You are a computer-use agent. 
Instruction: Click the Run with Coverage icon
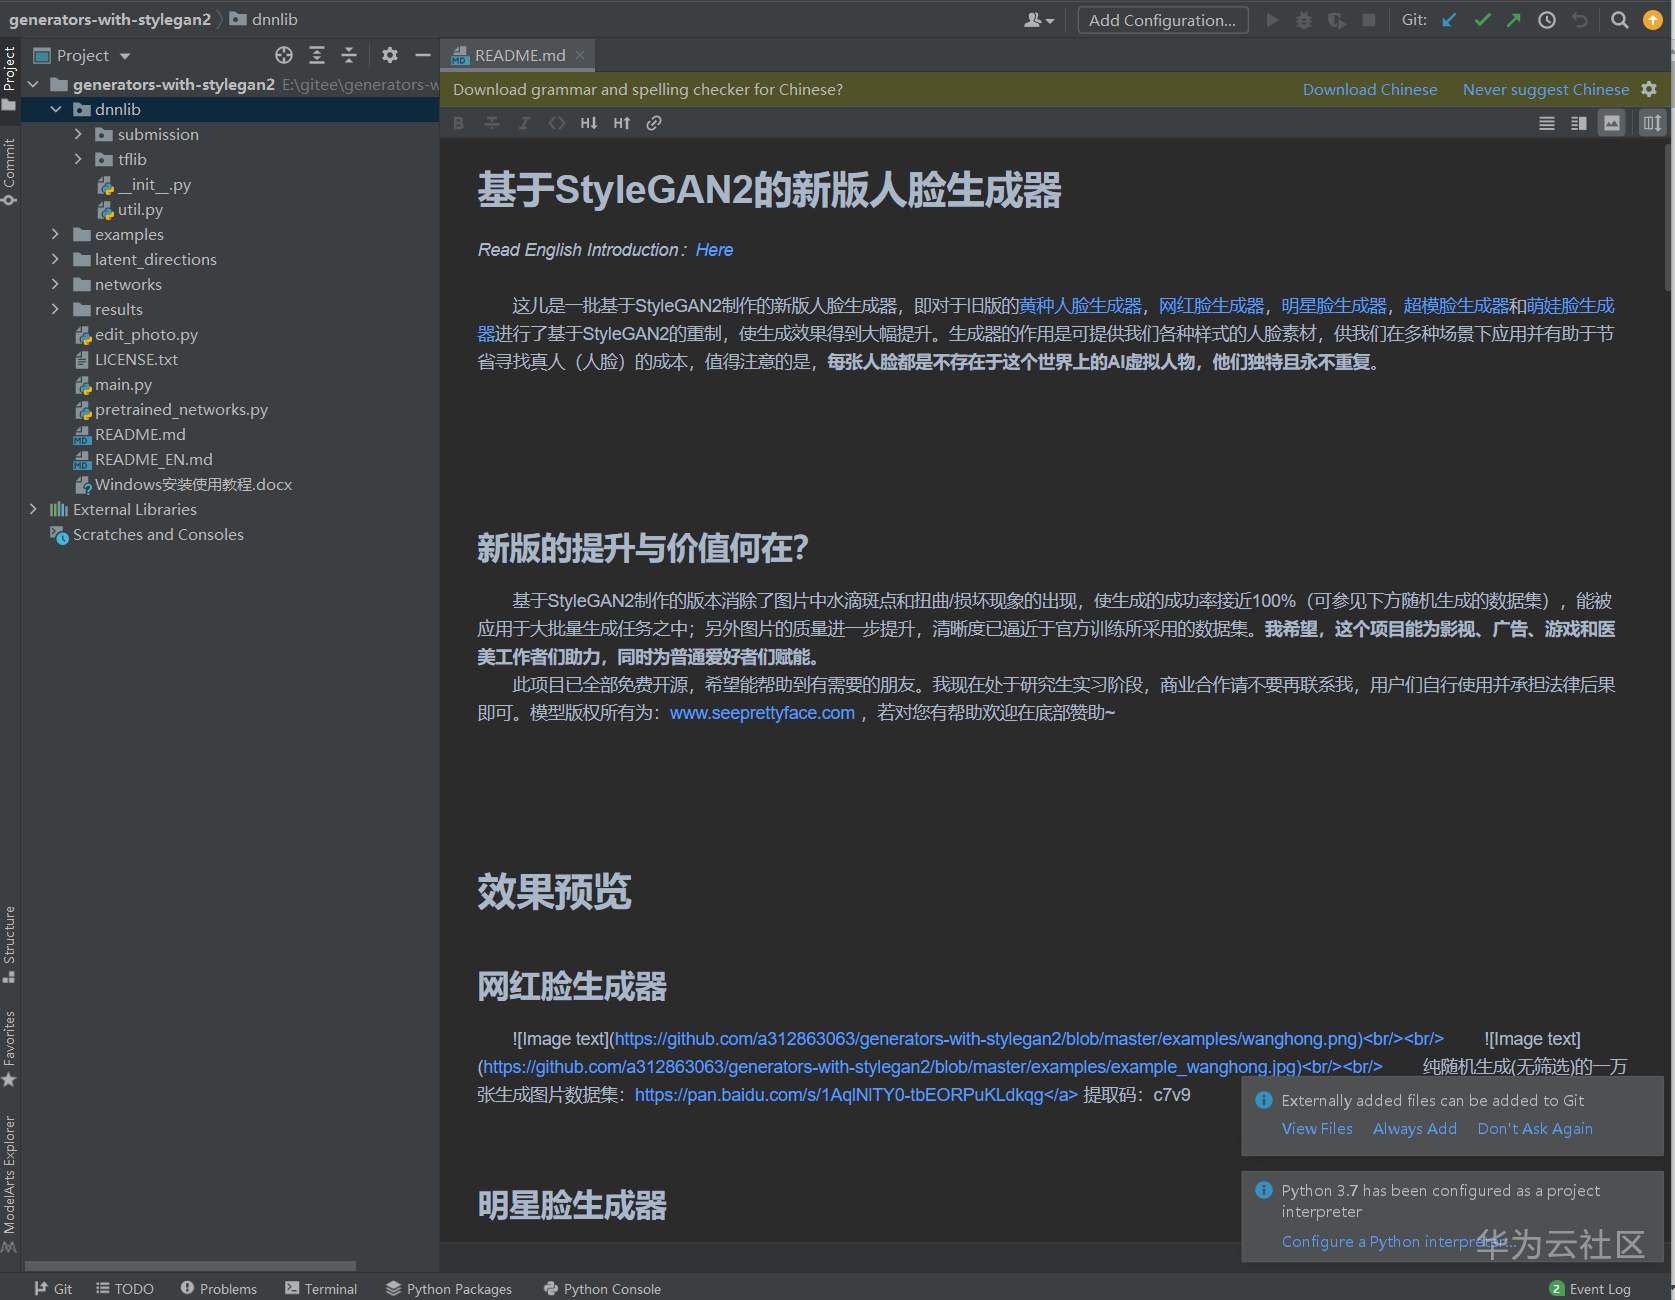point(1336,20)
